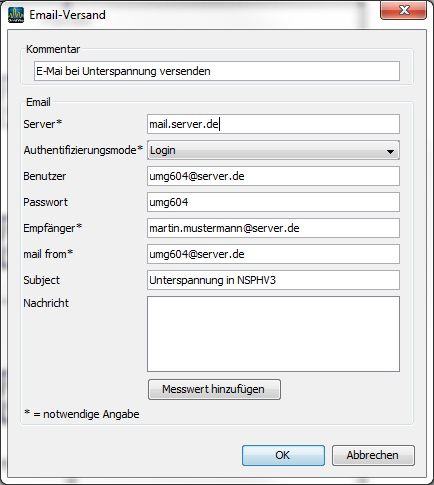Click the Authentifizierungsmode* label
The height and width of the screenshot is (485, 434).
[83, 150]
